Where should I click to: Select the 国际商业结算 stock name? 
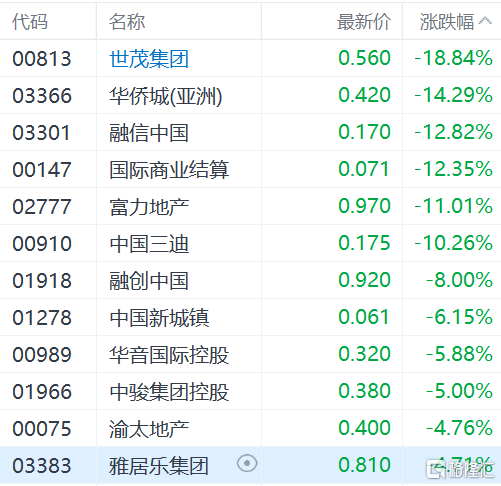[169, 170]
